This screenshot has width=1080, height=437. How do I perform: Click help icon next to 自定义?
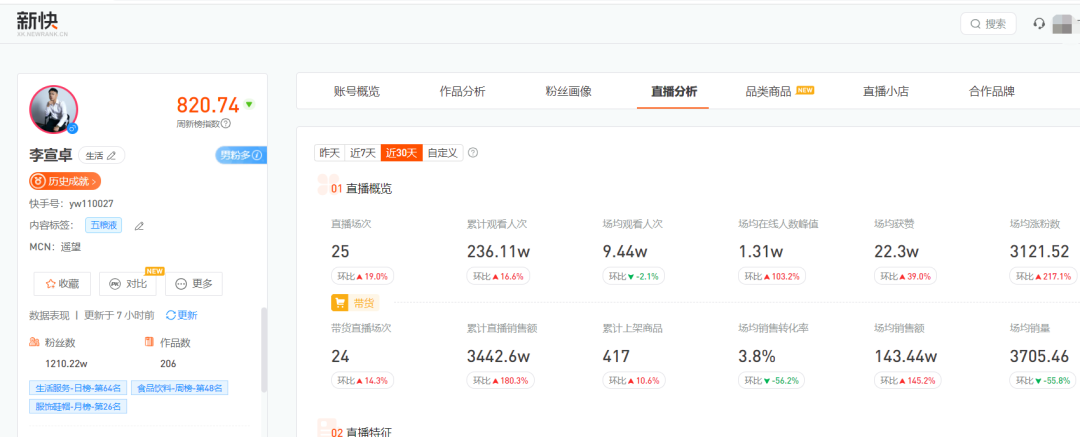pyautogui.click(x=473, y=153)
